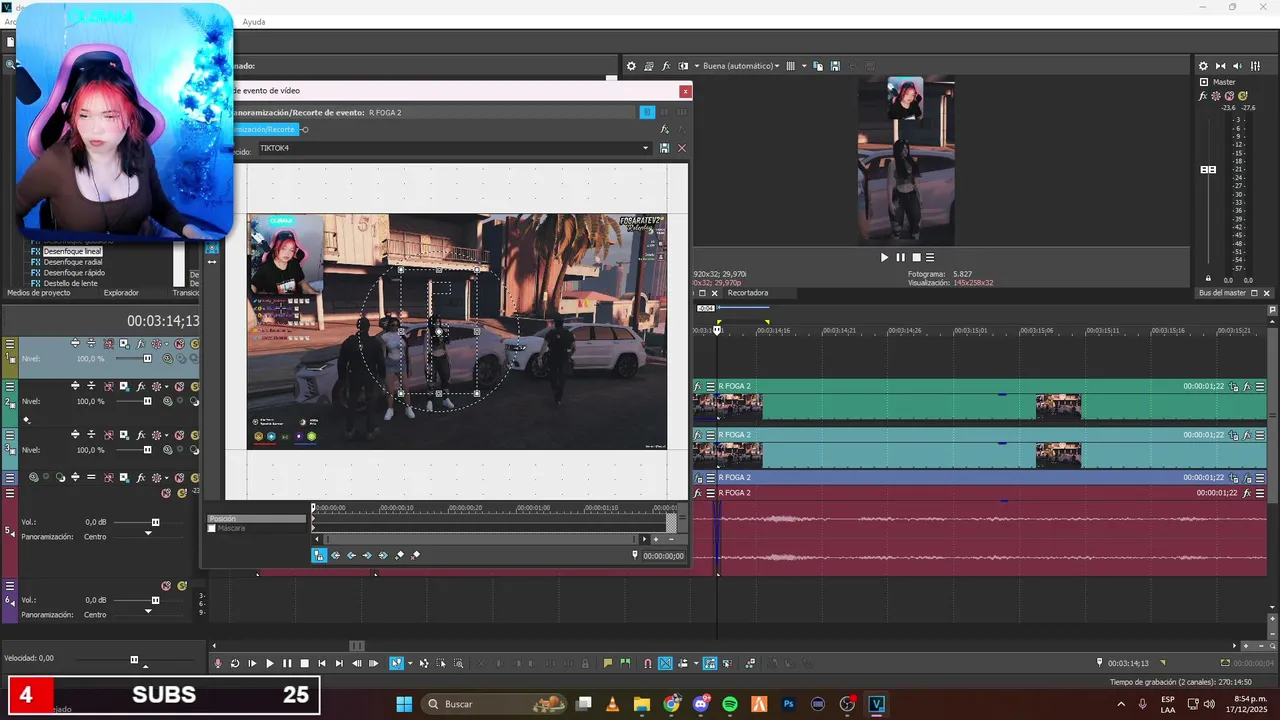Pause playback in the main transport bar
The height and width of the screenshot is (720, 1280).
(x=287, y=663)
